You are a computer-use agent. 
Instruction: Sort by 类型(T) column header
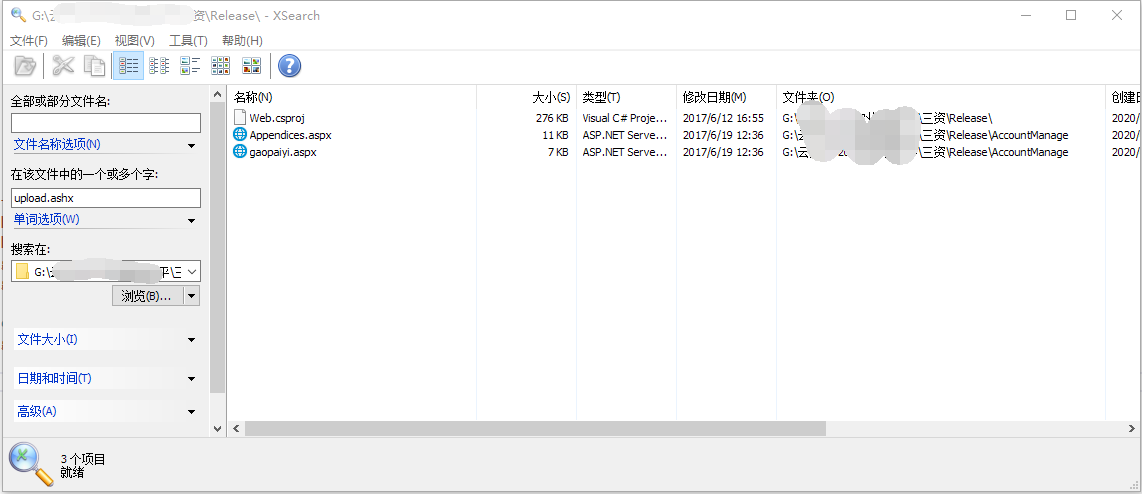pos(626,97)
